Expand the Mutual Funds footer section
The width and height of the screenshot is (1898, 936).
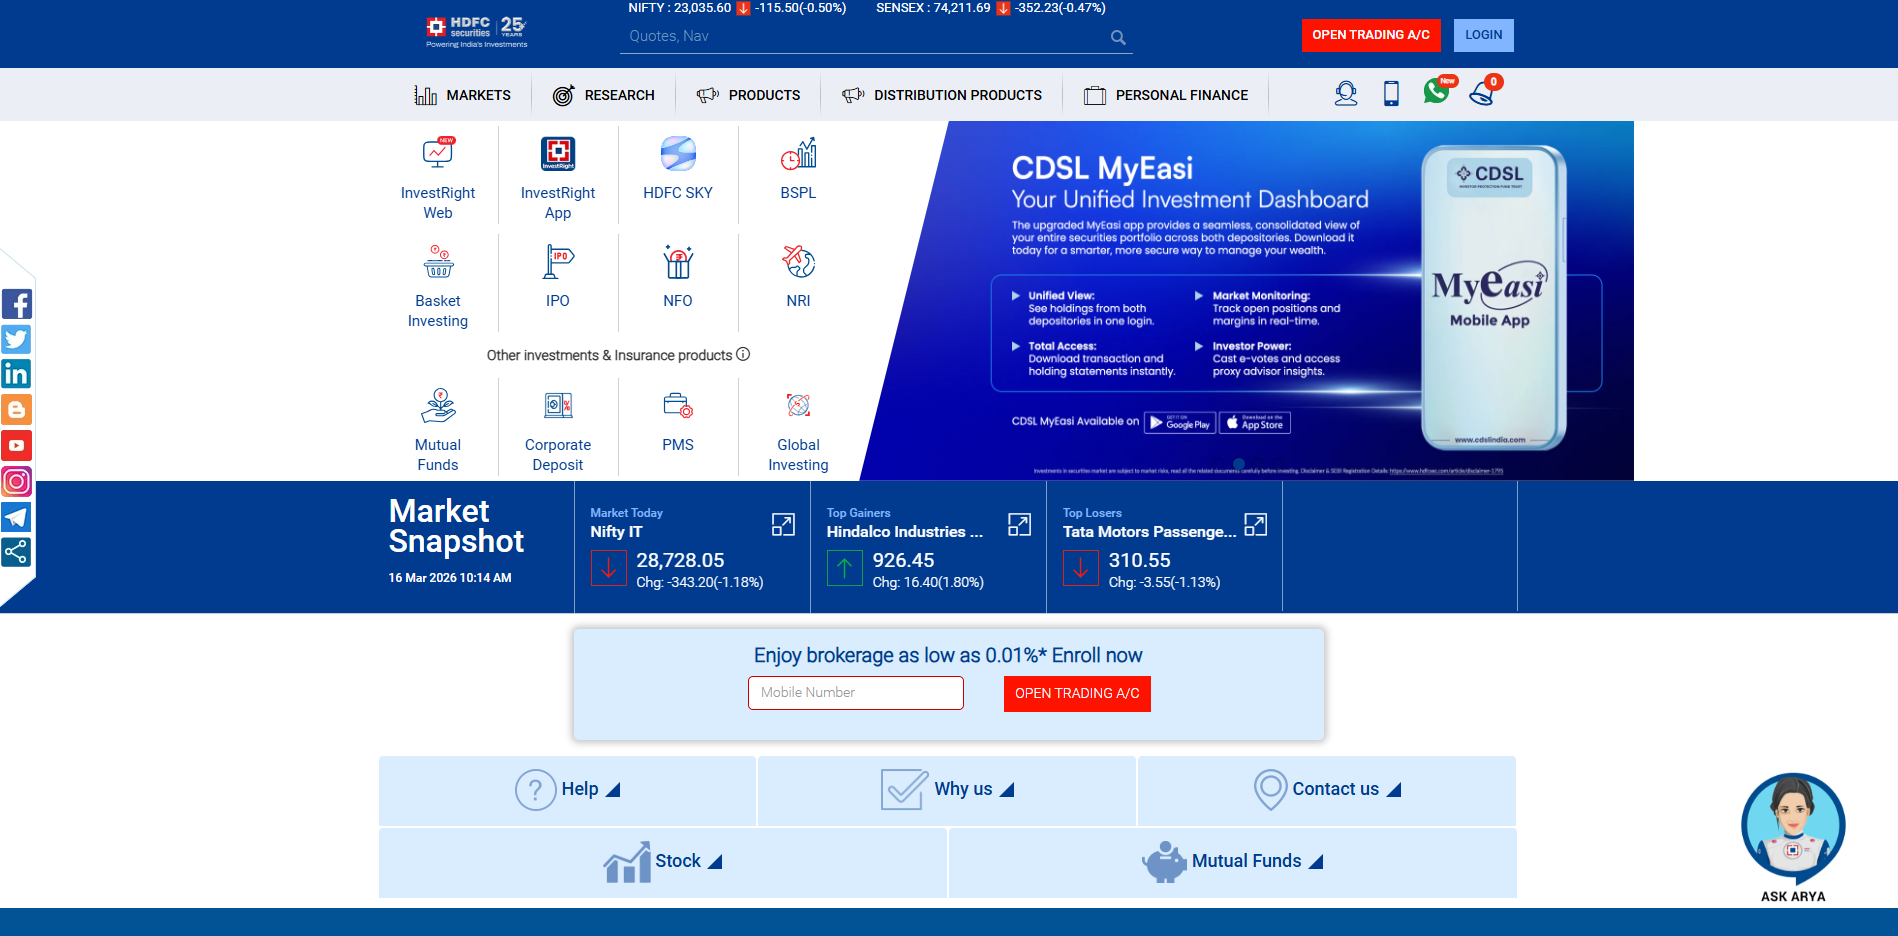click(x=1232, y=862)
